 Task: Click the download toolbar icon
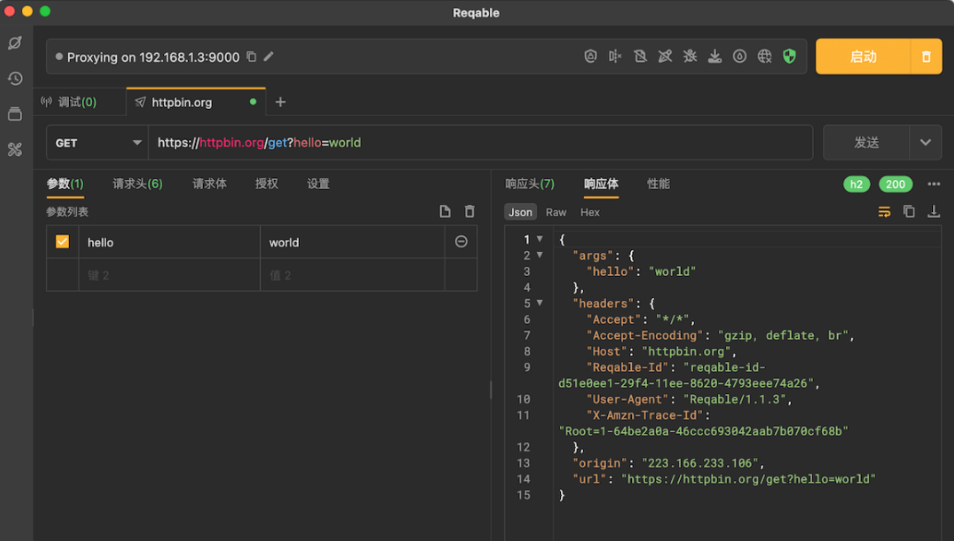click(x=715, y=57)
